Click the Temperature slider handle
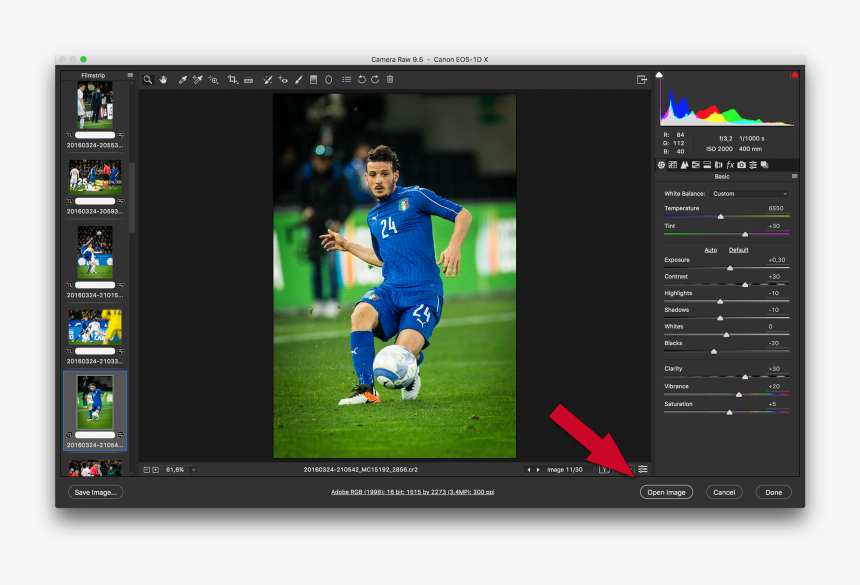The image size is (860, 585). [721, 217]
